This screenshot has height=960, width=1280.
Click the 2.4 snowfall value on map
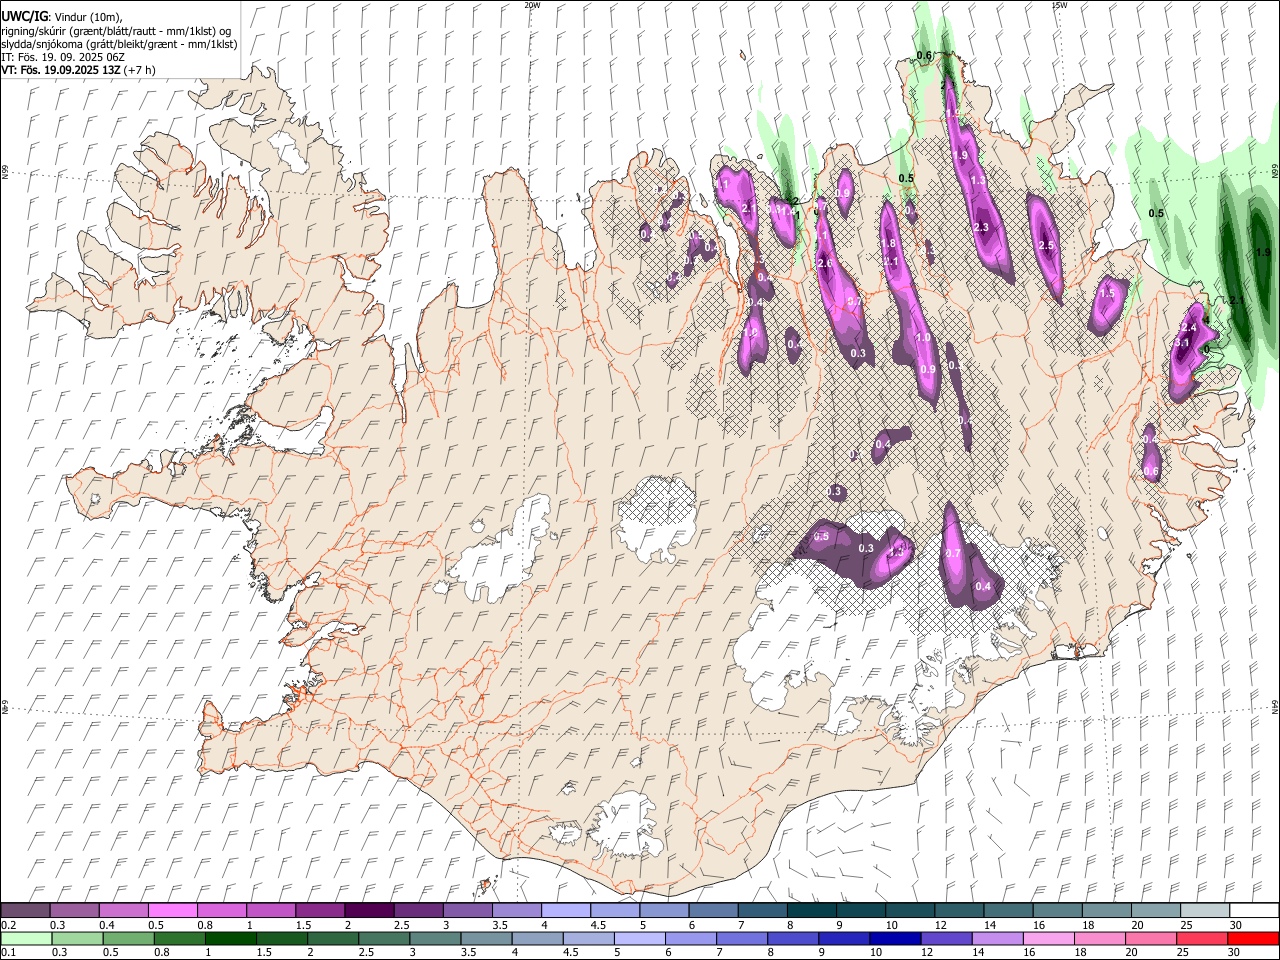(x=1189, y=328)
